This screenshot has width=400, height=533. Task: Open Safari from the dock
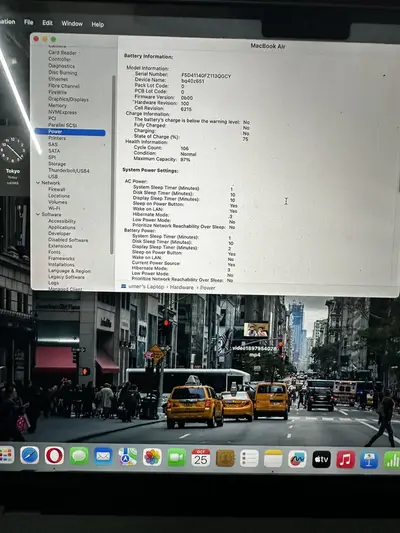[x=30, y=455]
